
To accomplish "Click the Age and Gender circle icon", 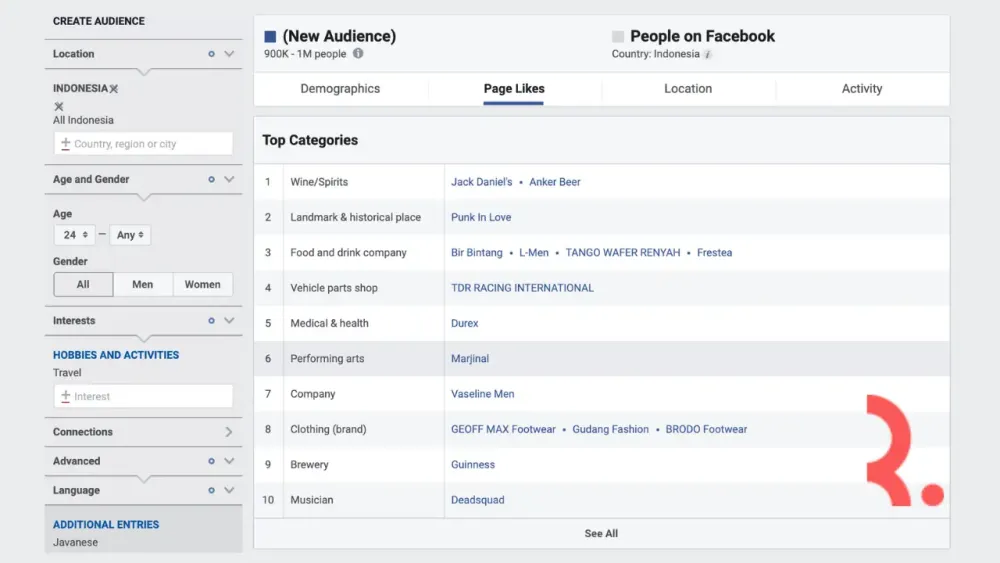I will 211,180.
